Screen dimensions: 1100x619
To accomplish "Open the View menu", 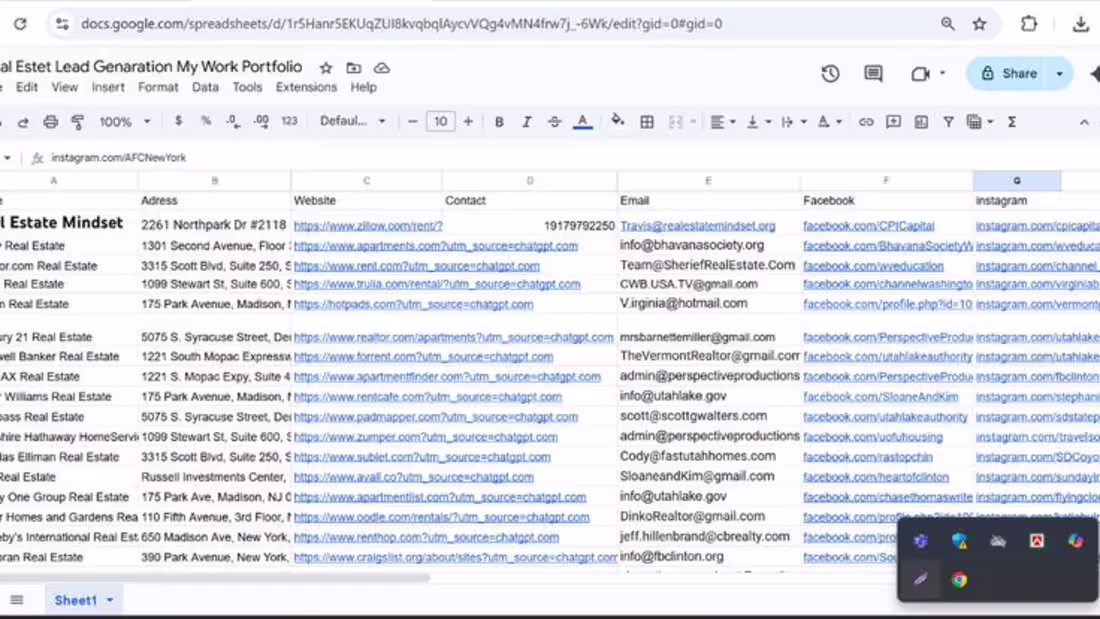I will click(x=64, y=87).
